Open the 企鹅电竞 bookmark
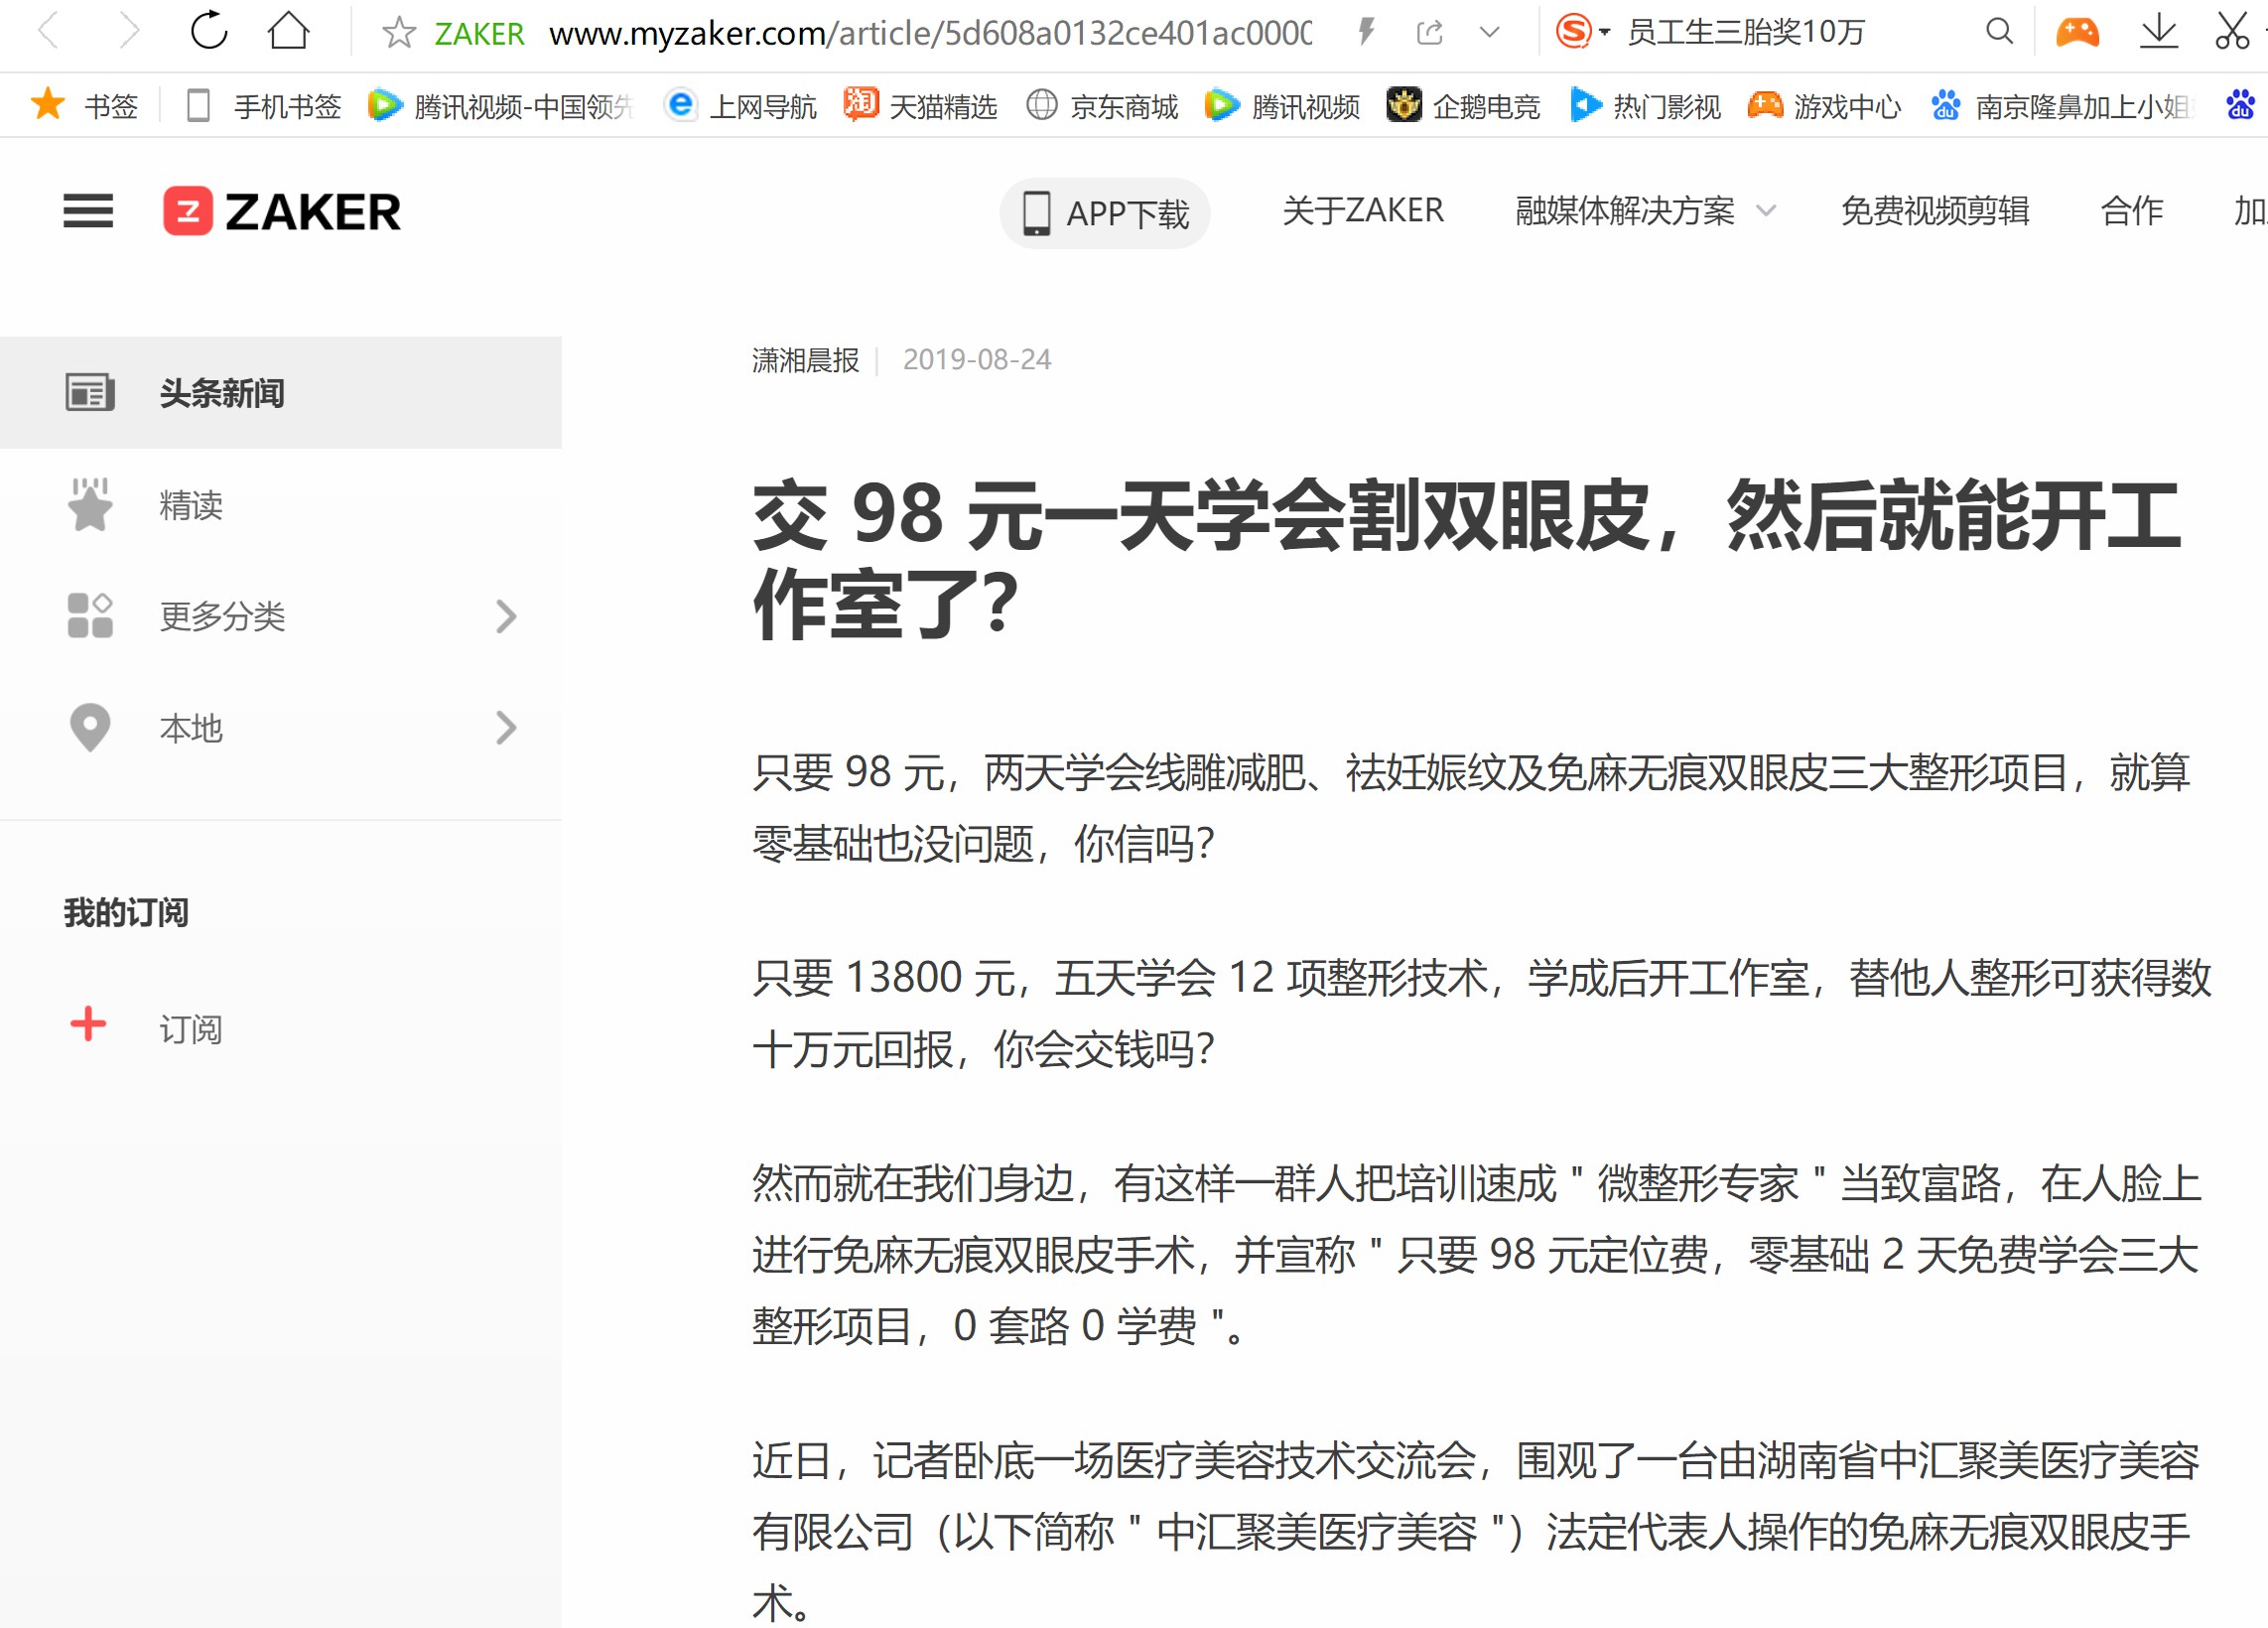Screen dimensions: 2268x1628 [x=1463, y=106]
